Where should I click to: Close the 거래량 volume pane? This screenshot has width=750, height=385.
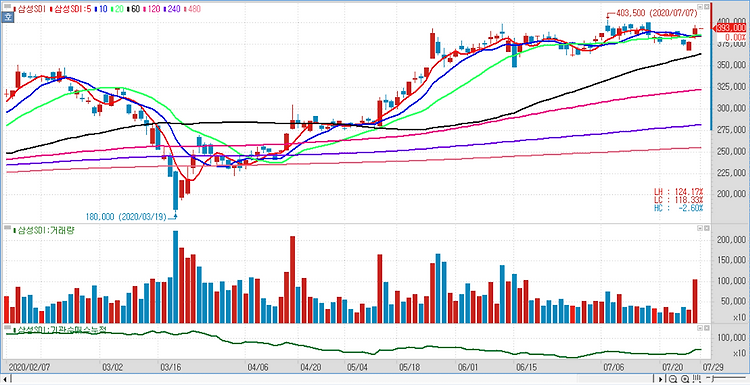click(x=706, y=228)
